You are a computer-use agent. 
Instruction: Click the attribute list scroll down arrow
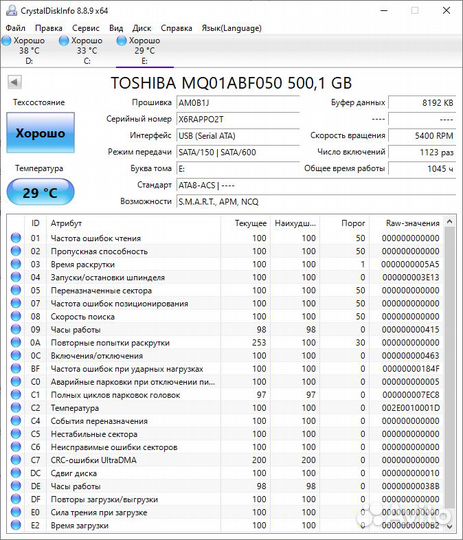click(449, 526)
